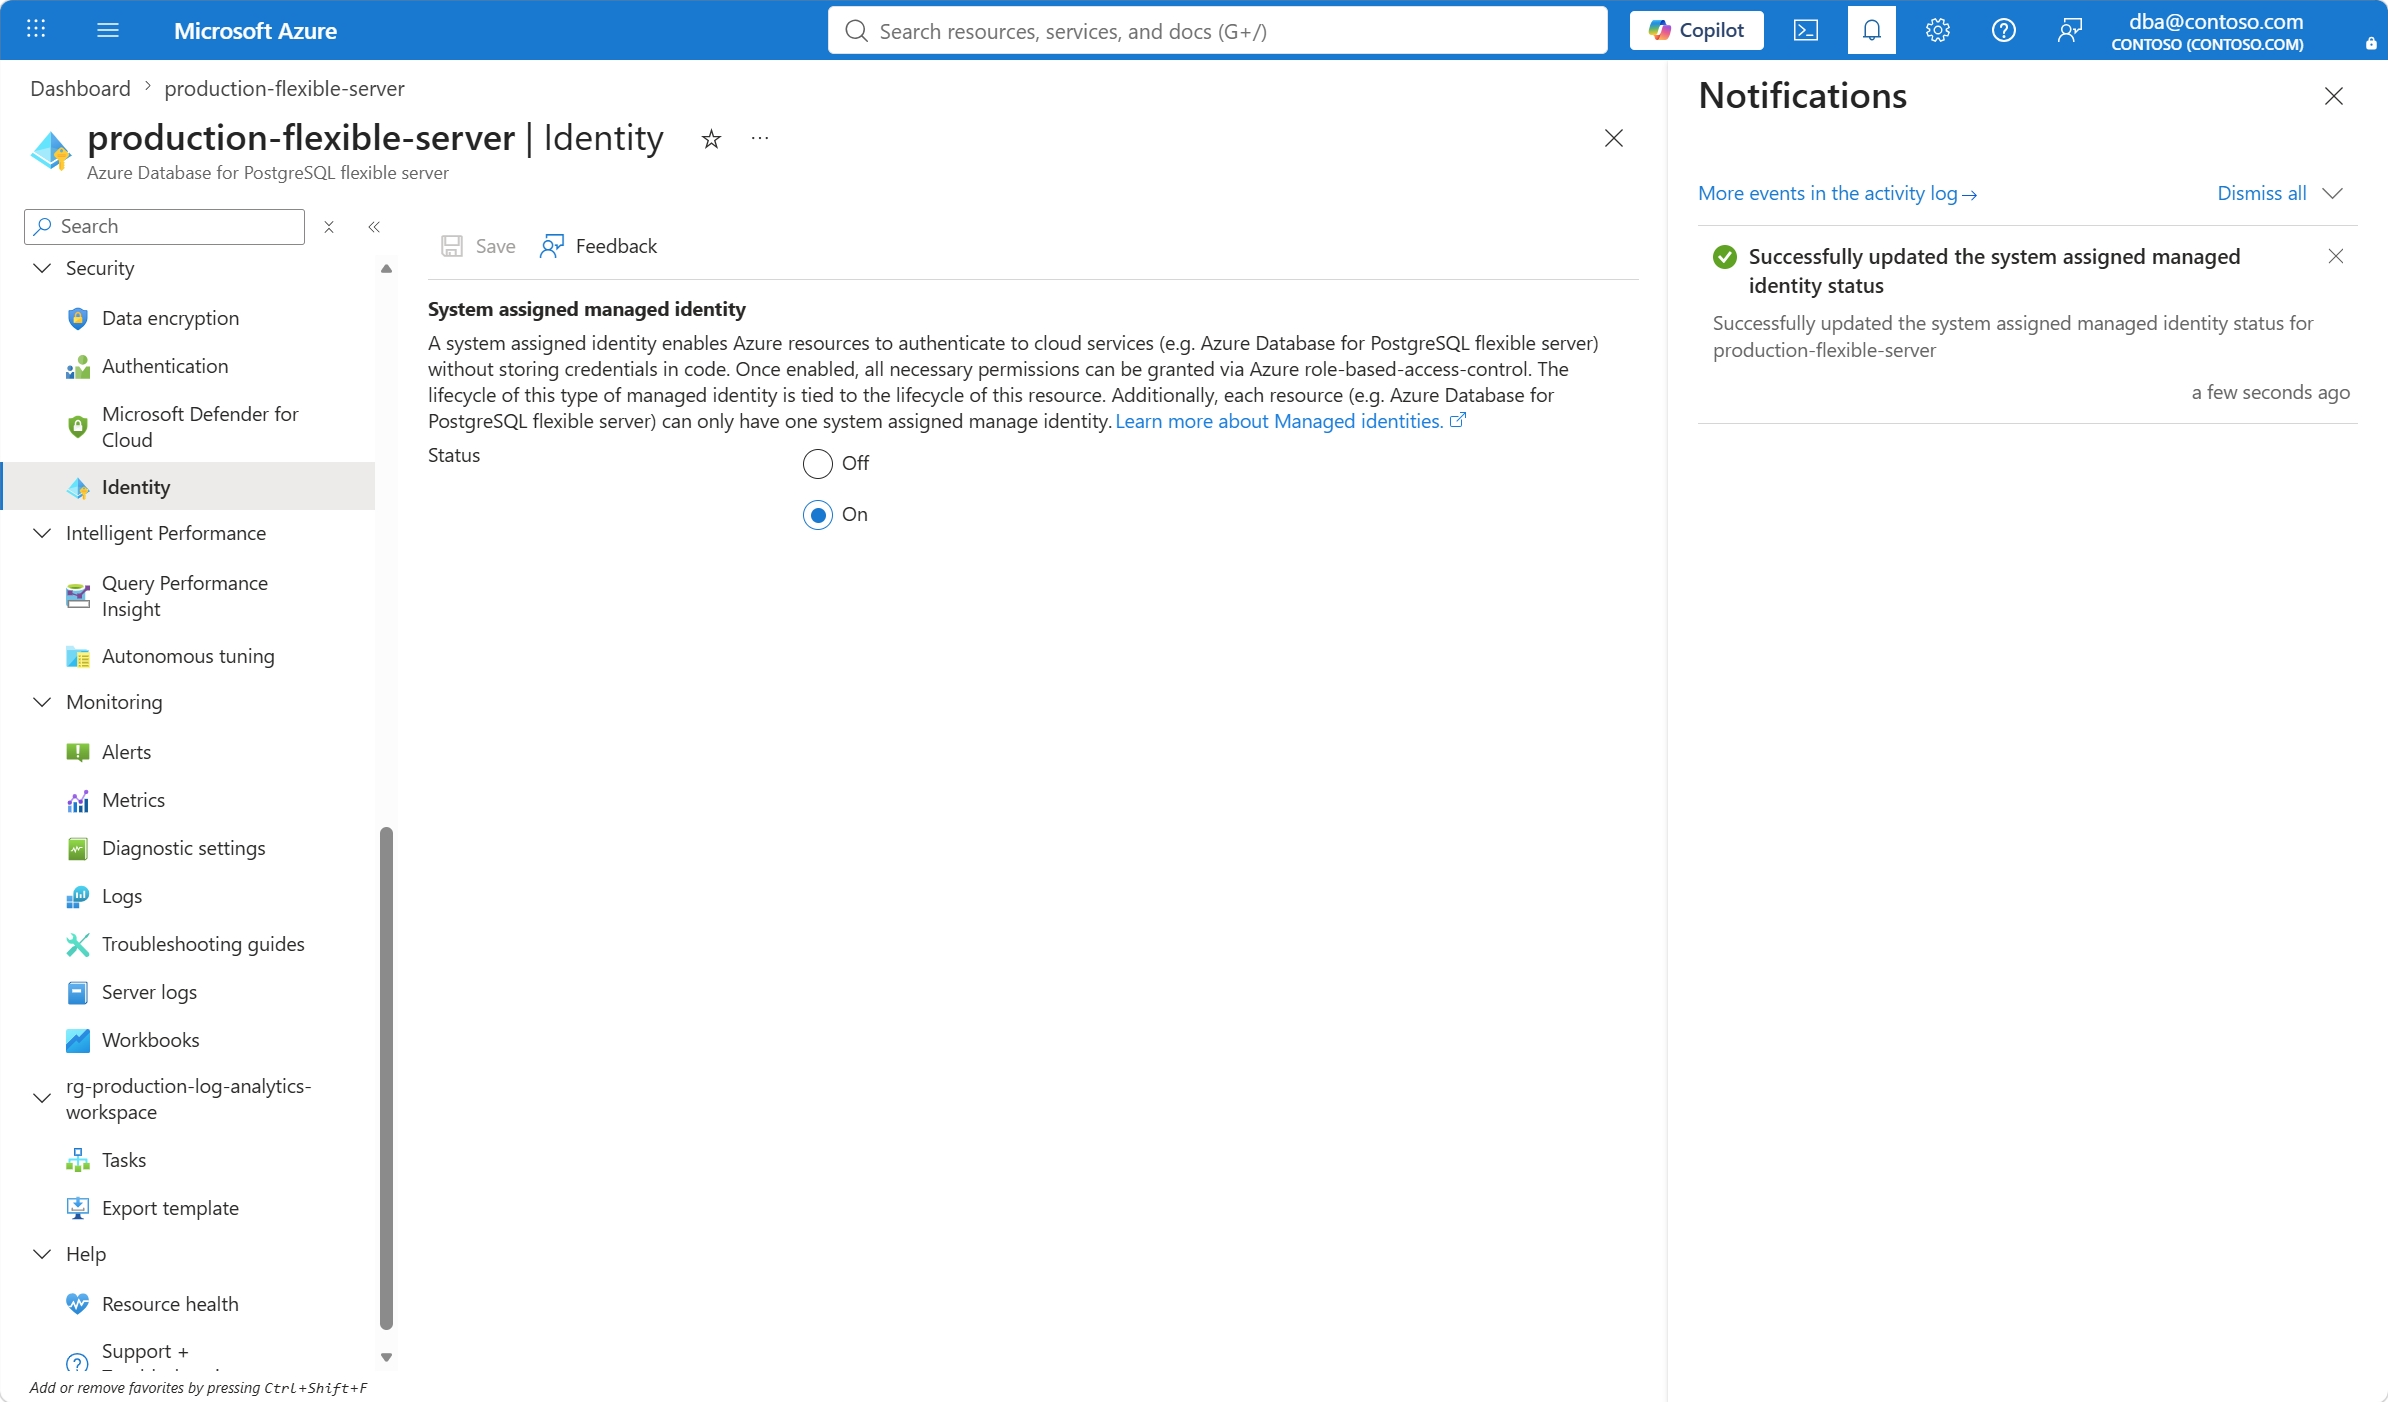The width and height of the screenshot is (2388, 1402).
Task: Click the Microsoft Defender for Cloud icon
Action: coord(77,427)
